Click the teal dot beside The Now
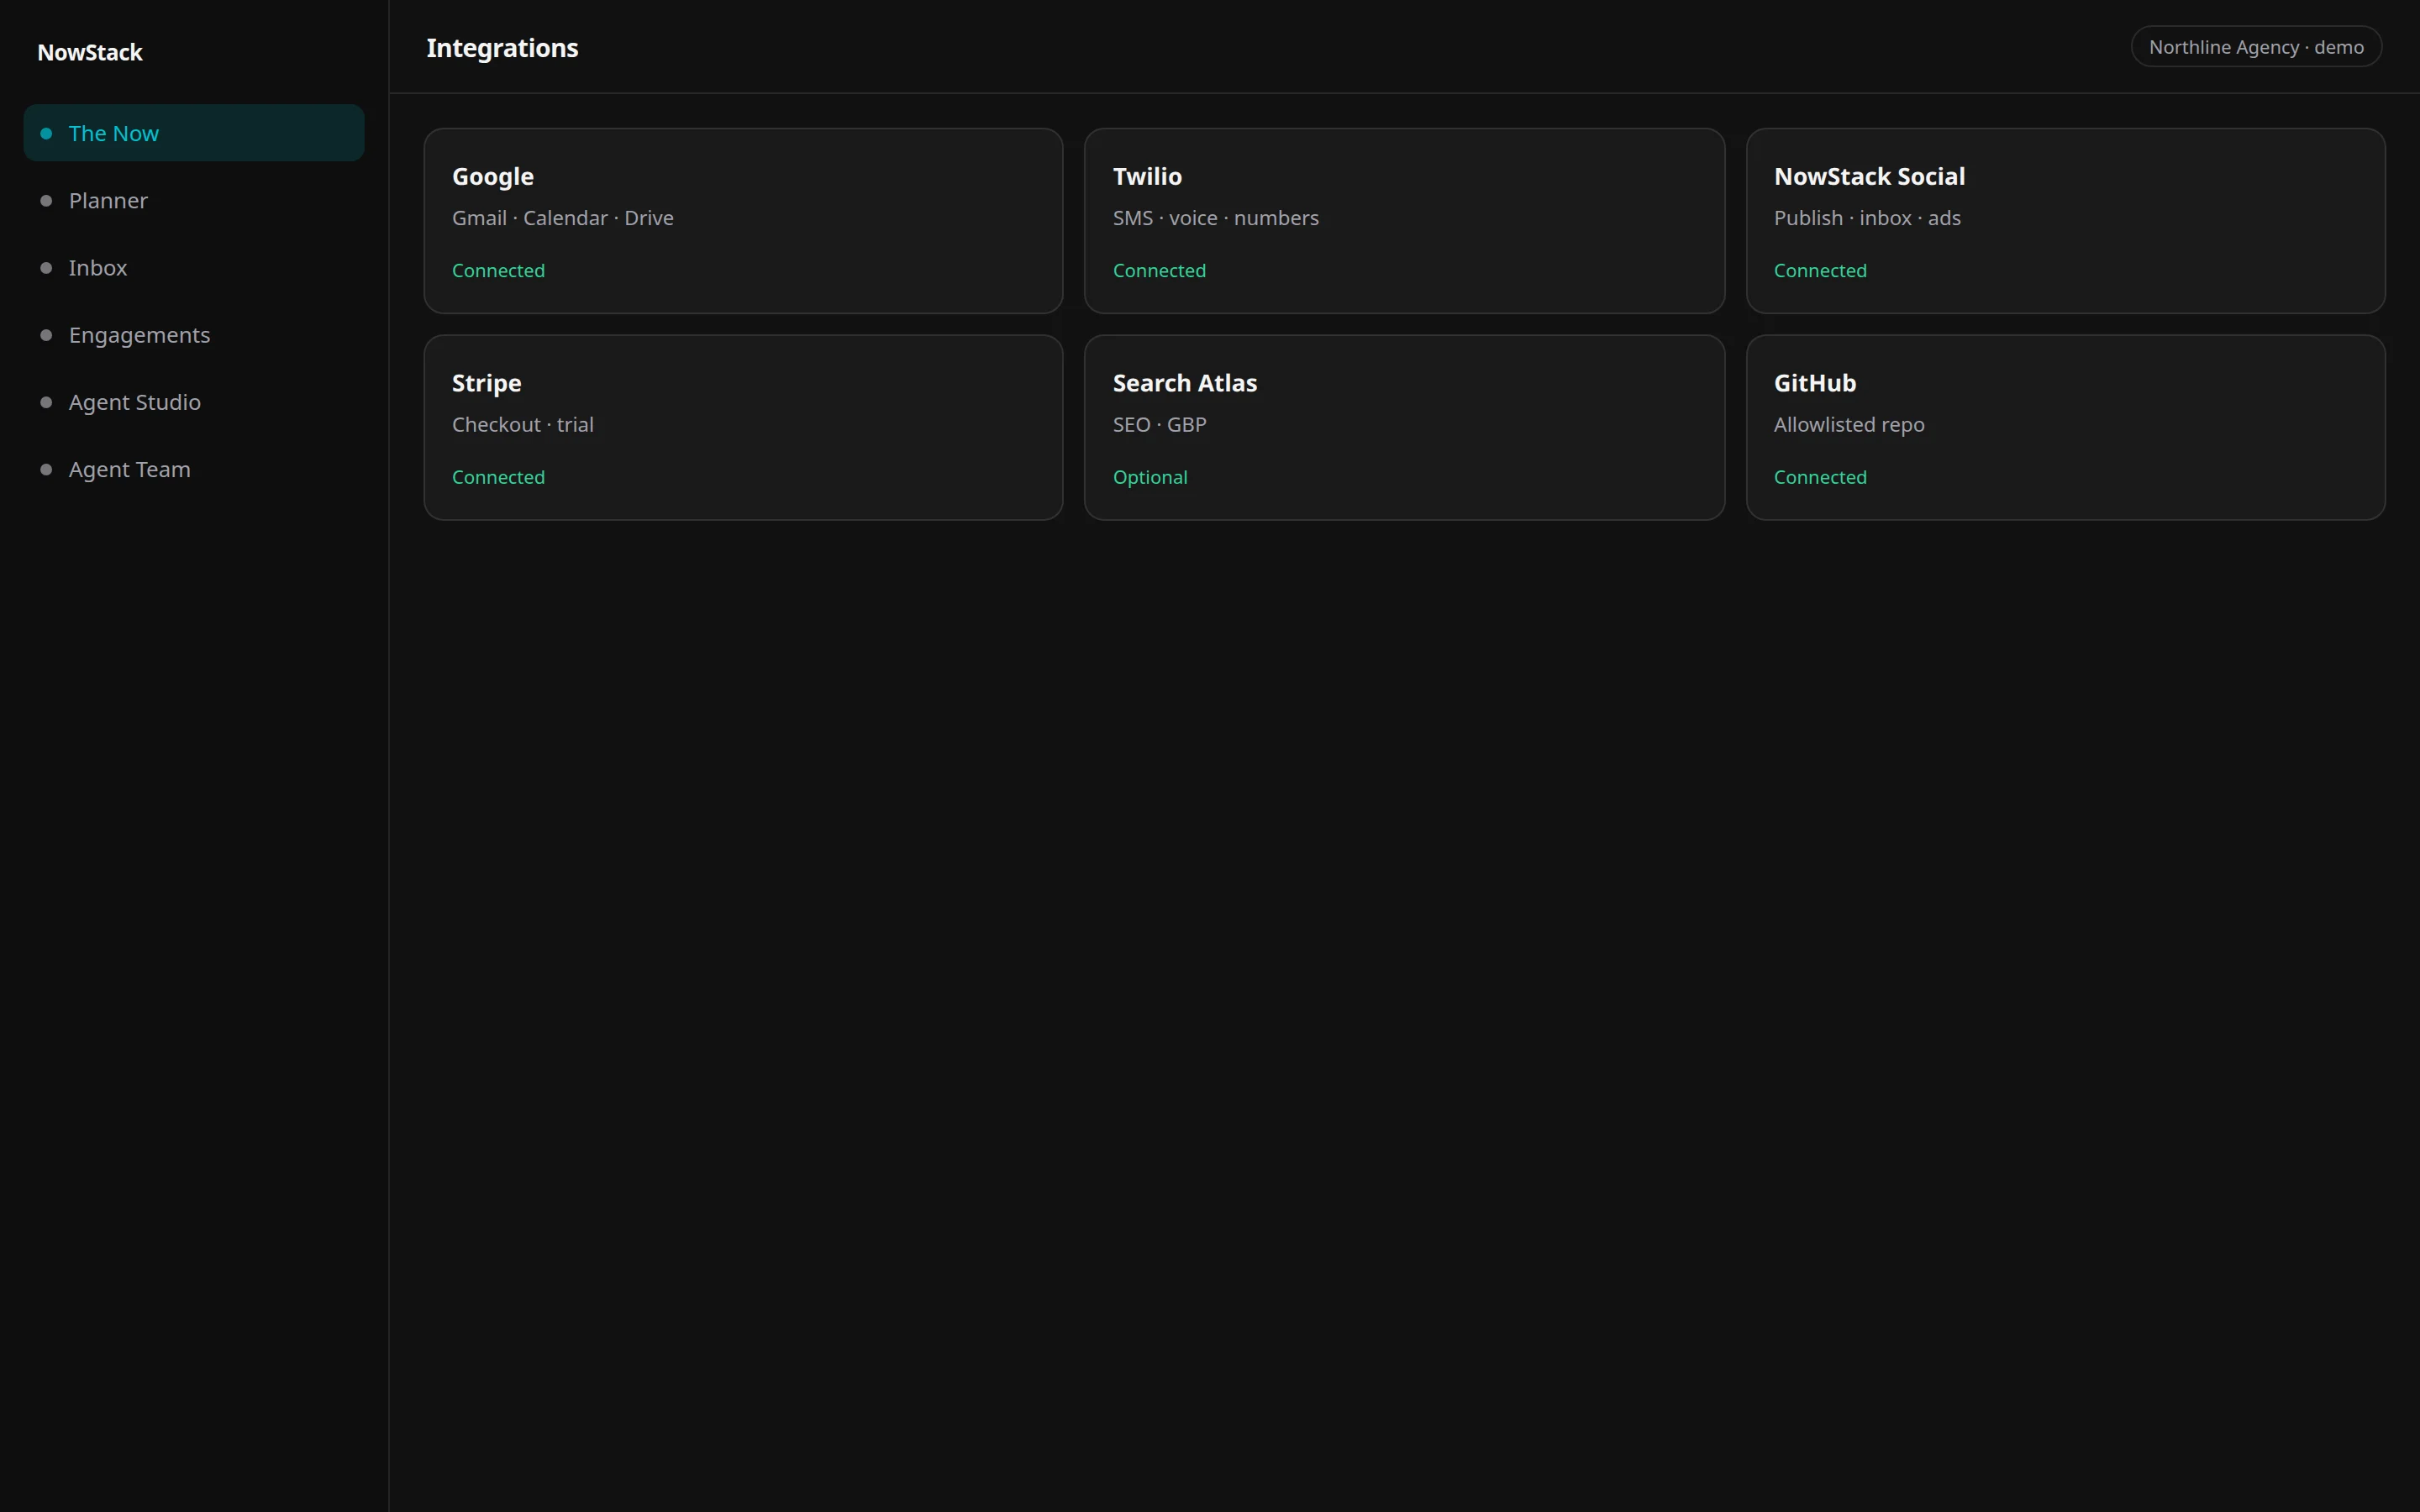The image size is (2420, 1512). [x=46, y=133]
